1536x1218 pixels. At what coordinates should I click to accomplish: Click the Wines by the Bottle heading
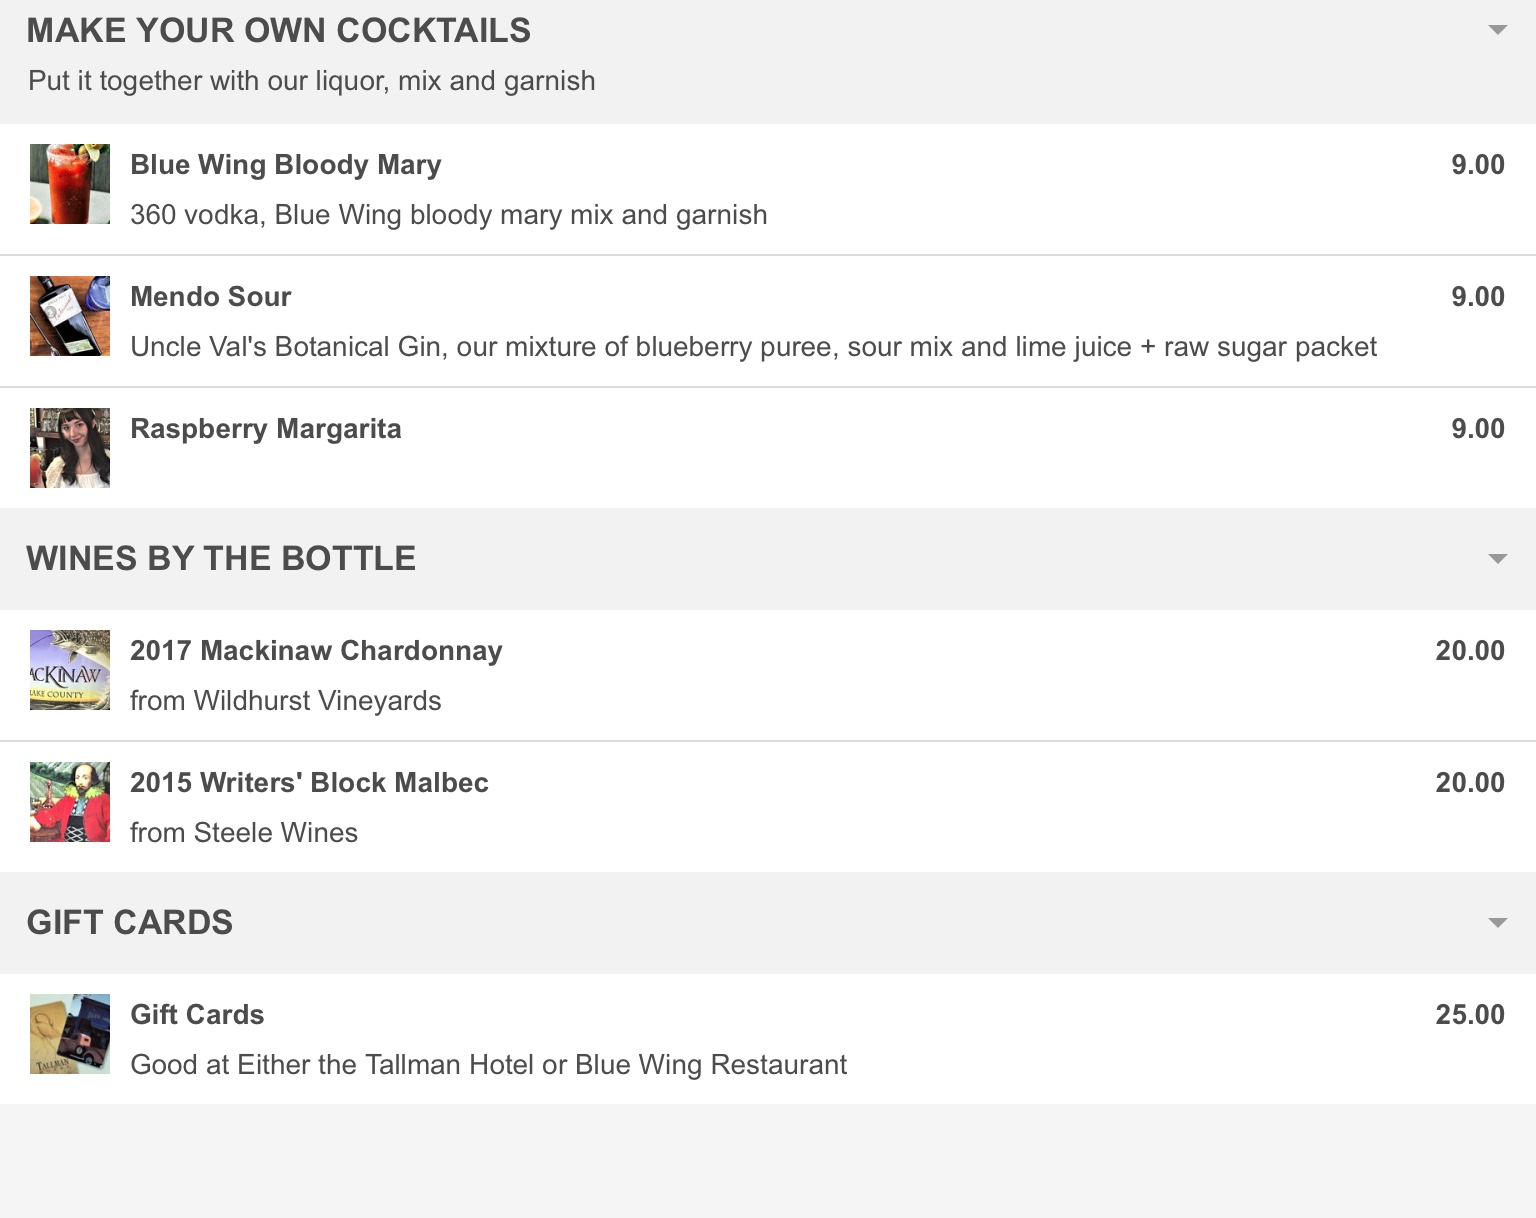(x=221, y=559)
